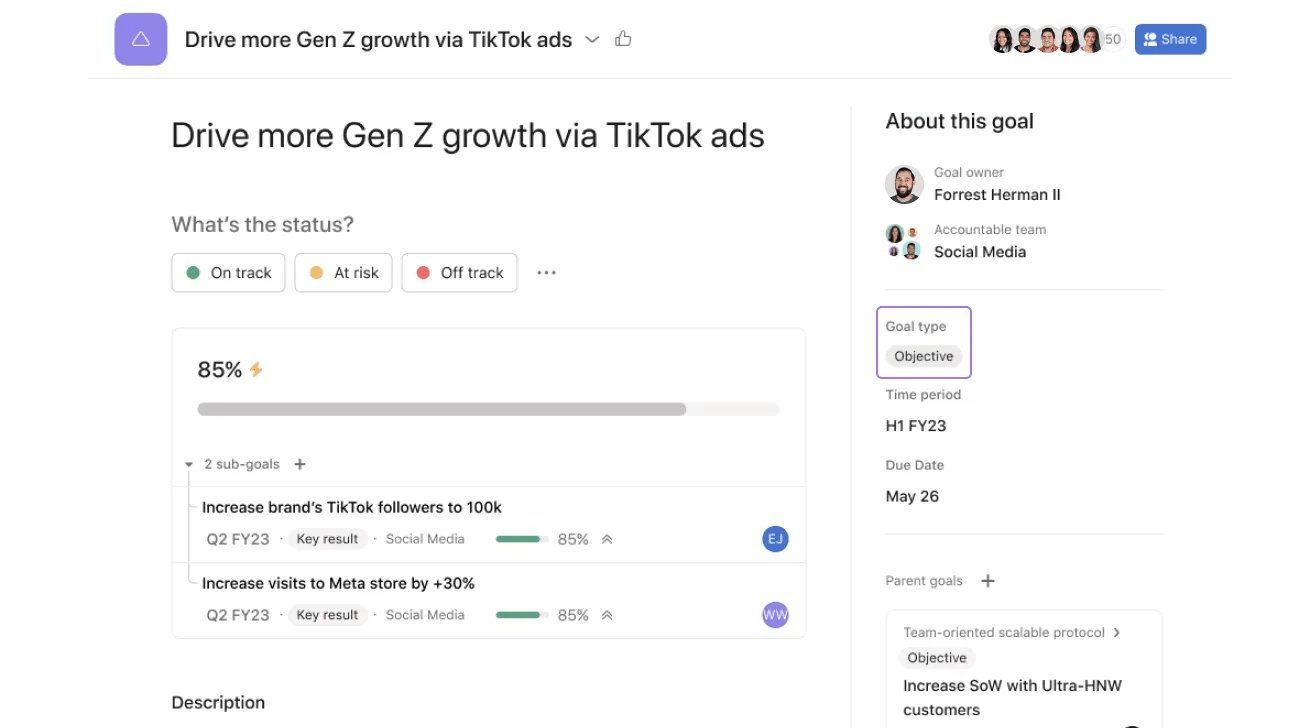Click the Share button

coord(1170,39)
